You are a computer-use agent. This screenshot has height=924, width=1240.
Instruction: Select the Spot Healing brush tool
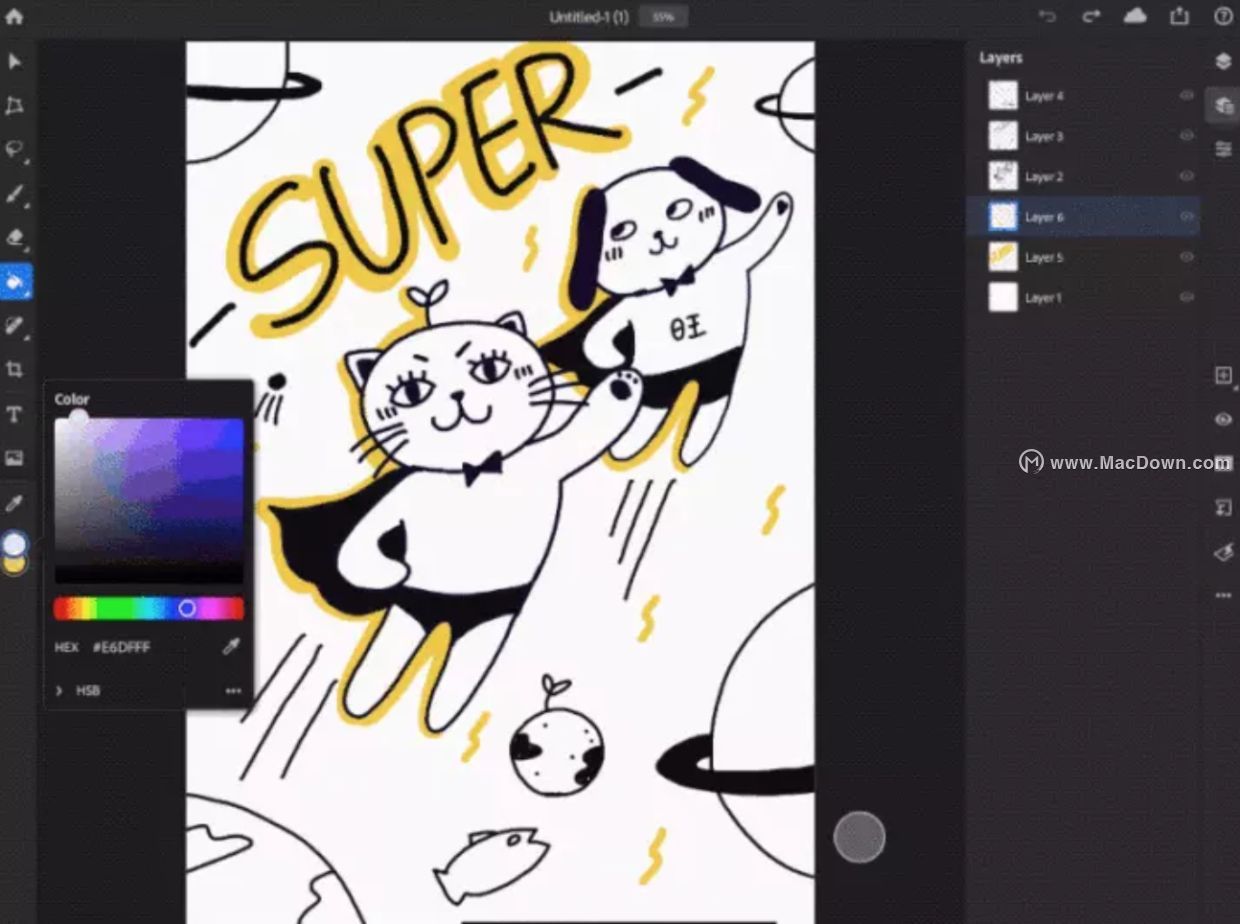point(15,325)
